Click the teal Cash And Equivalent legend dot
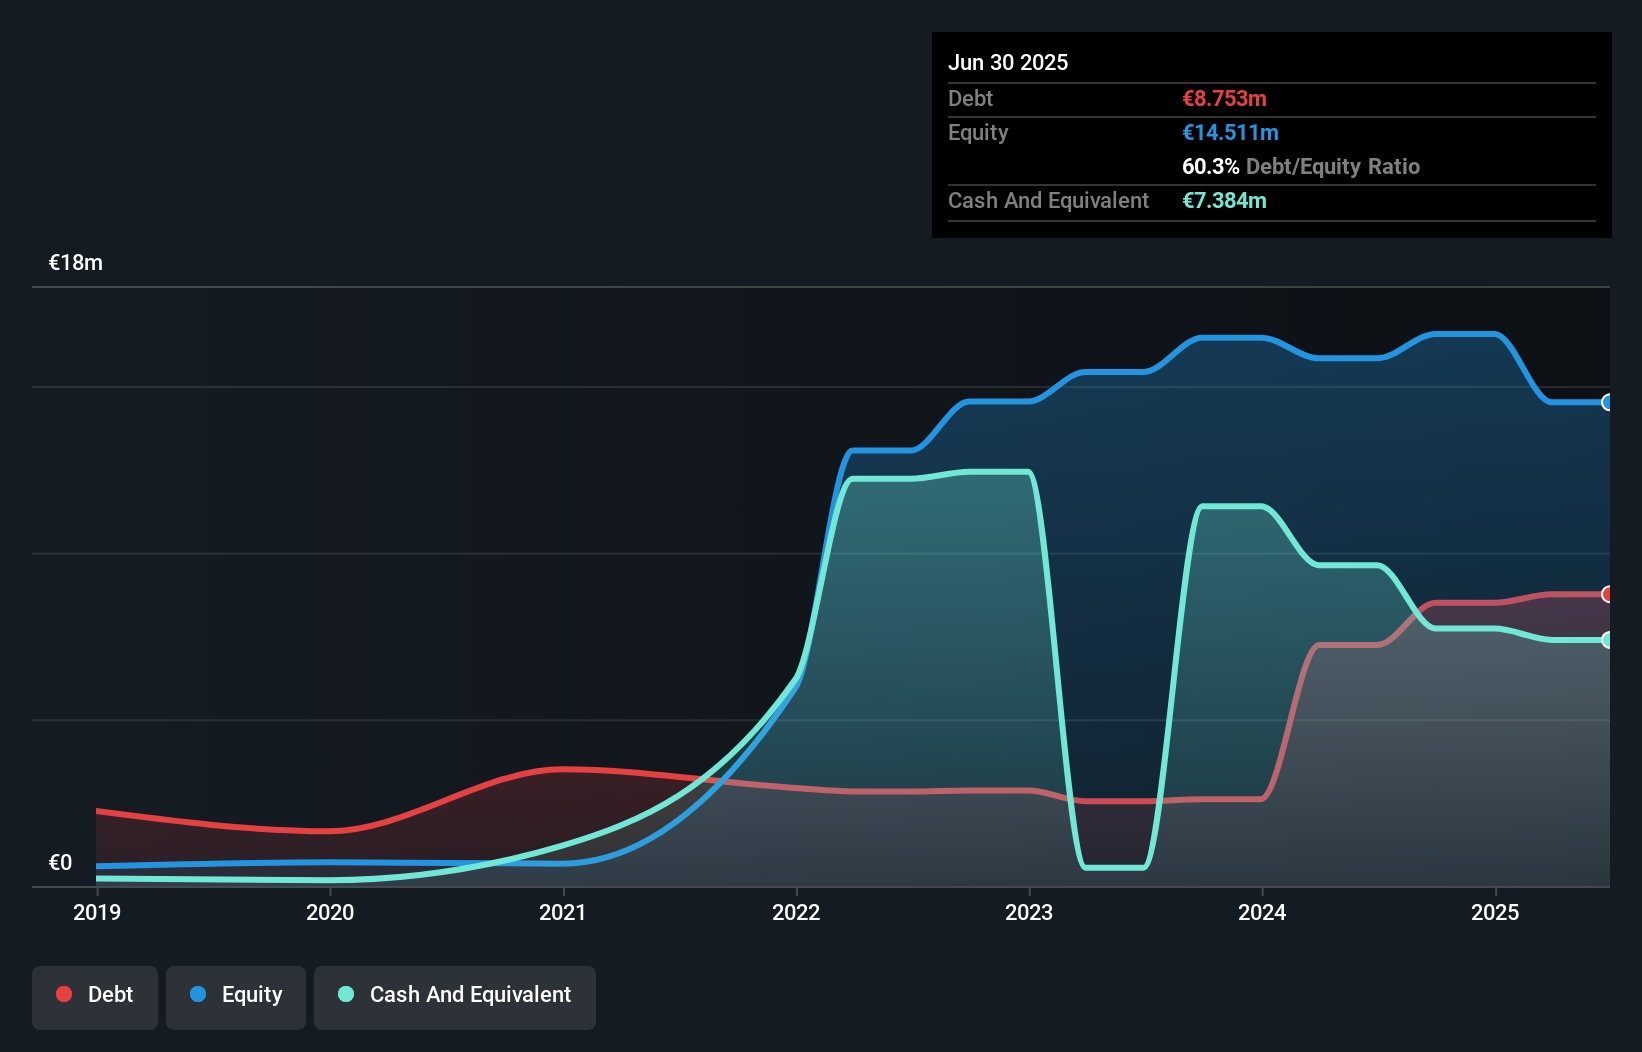 coord(344,994)
